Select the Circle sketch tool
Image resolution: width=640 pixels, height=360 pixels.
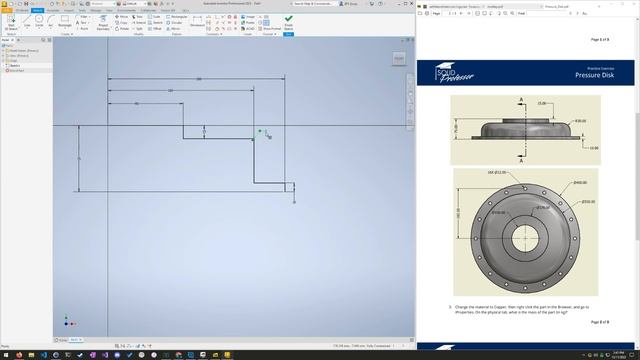[39, 22]
